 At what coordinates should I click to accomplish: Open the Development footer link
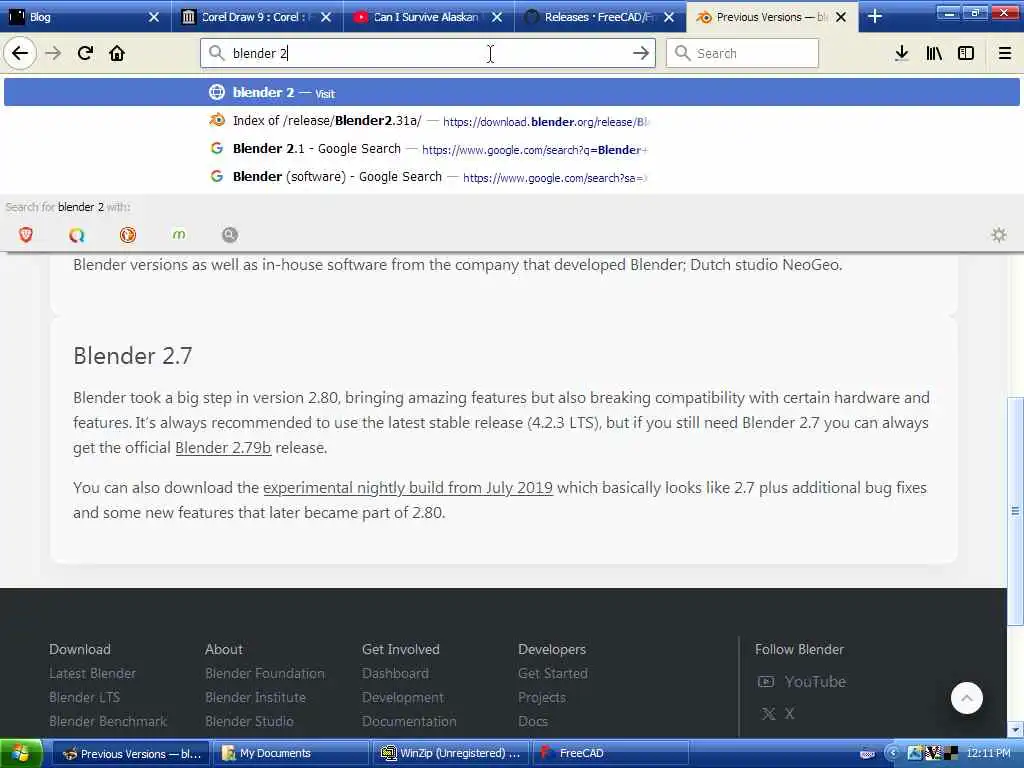[403, 697]
